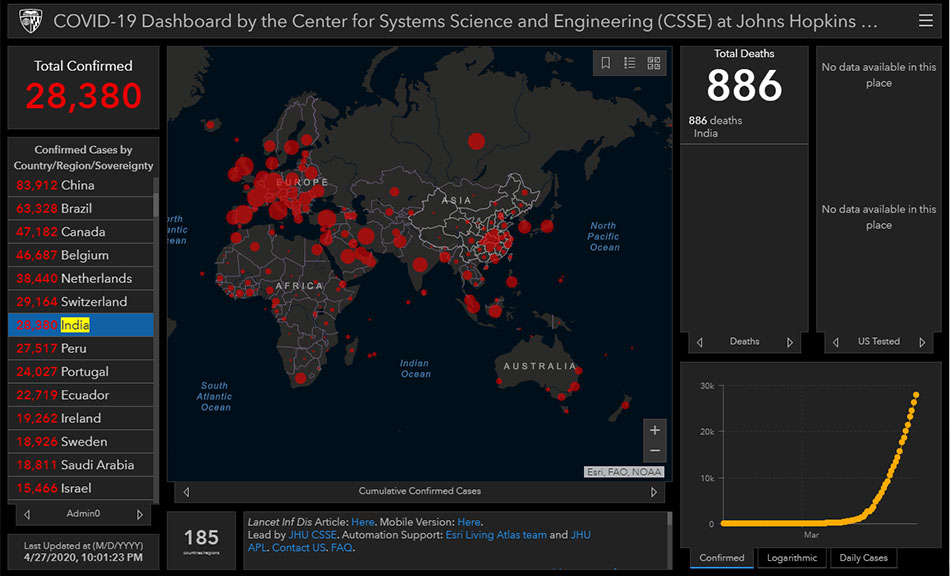Switch to the Confirmed chart tab
The height and width of the screenshot is (576, 950).
(x=722, y=558)
